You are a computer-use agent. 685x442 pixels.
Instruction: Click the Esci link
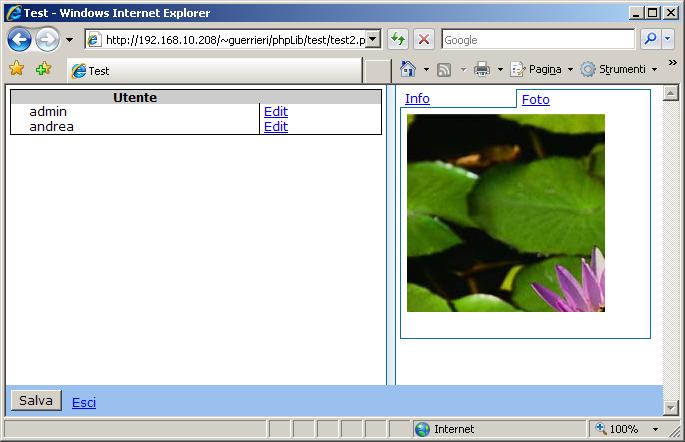pyautogui.click(x=84, y=402)
